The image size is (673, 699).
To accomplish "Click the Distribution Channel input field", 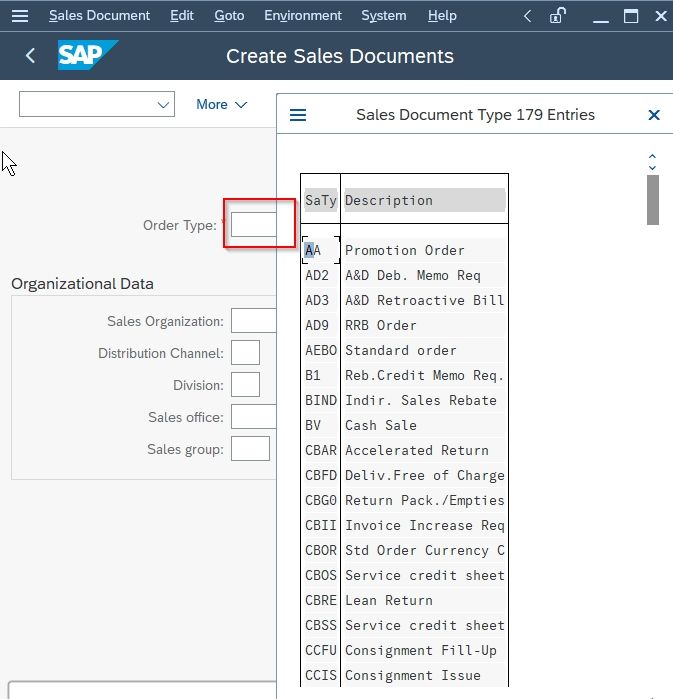I will (x=245, y=353).
